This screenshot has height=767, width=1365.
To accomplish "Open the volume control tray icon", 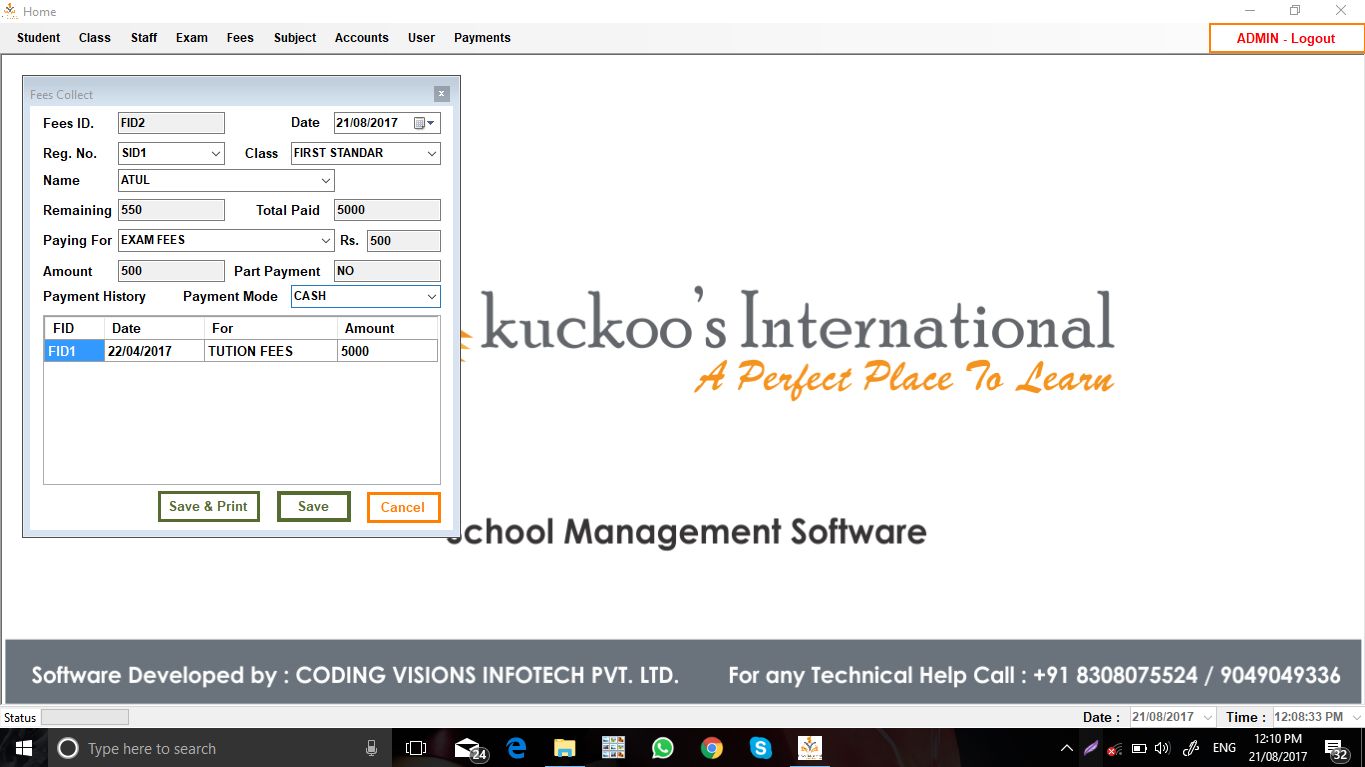I will (x=1161, y=748).
